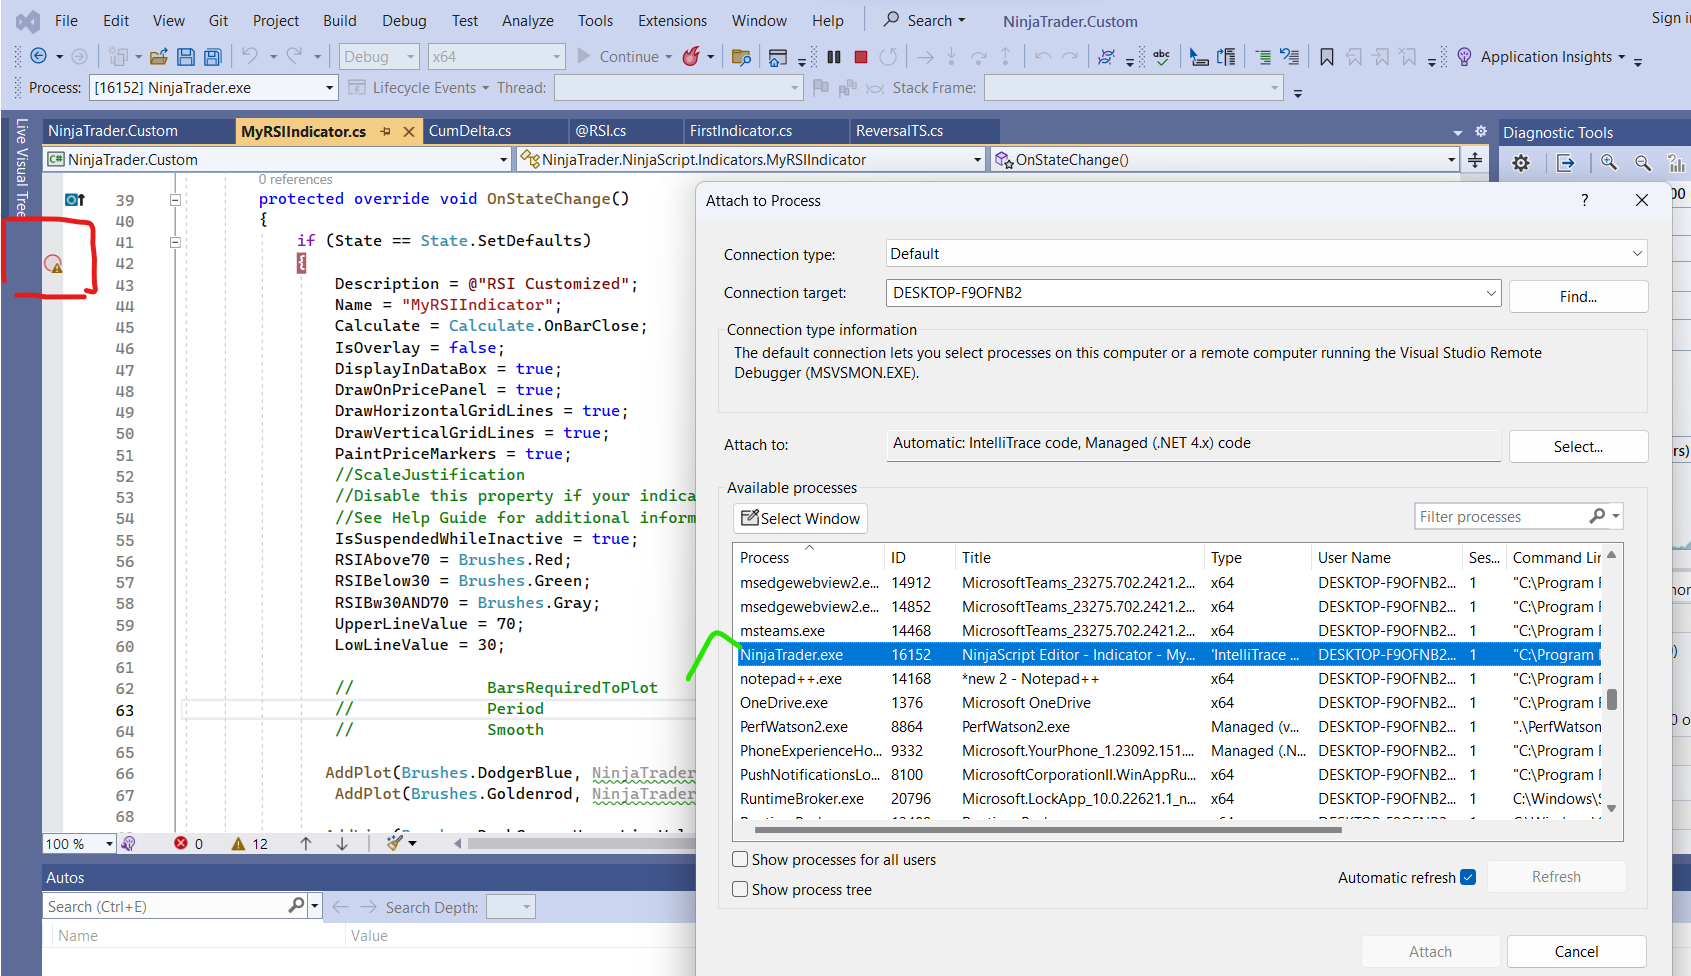The image size is (1691, 976).
Task: Click the Save All toolbar icon
Action: click(x=212, y=57)
